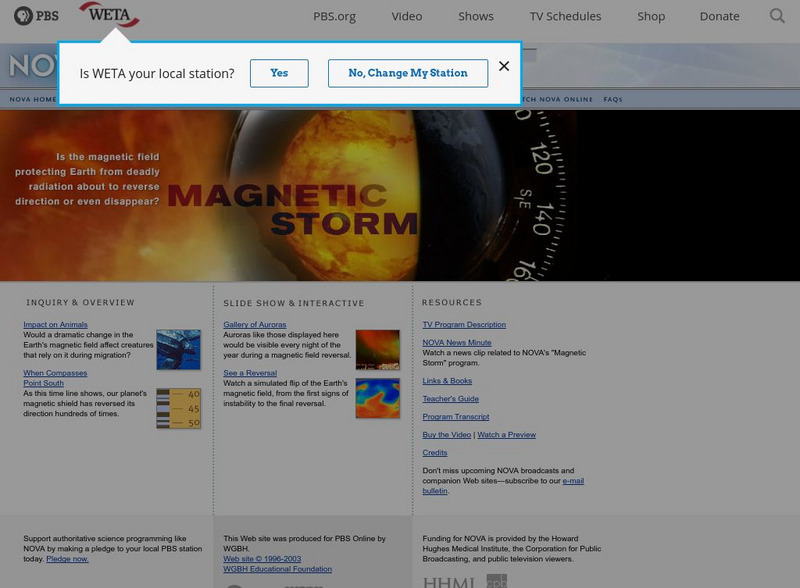This screenshot has height=588, width=800.
Task: Open the Teacher's Guide link
Action: click(450, 399)
